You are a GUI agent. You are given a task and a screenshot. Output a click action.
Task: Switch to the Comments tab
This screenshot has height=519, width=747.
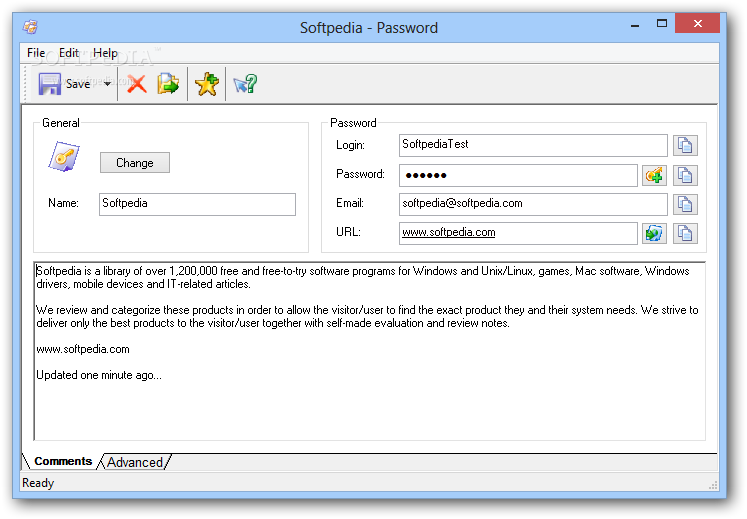[63, 461]
